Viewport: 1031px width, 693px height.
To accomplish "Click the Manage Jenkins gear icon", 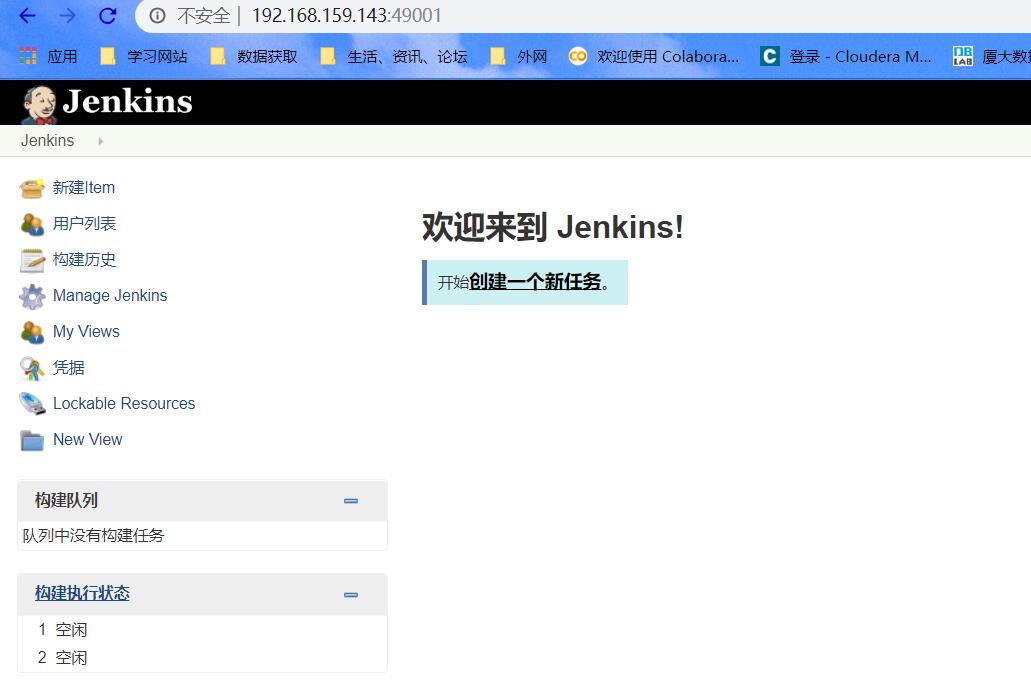I will 32,297.
